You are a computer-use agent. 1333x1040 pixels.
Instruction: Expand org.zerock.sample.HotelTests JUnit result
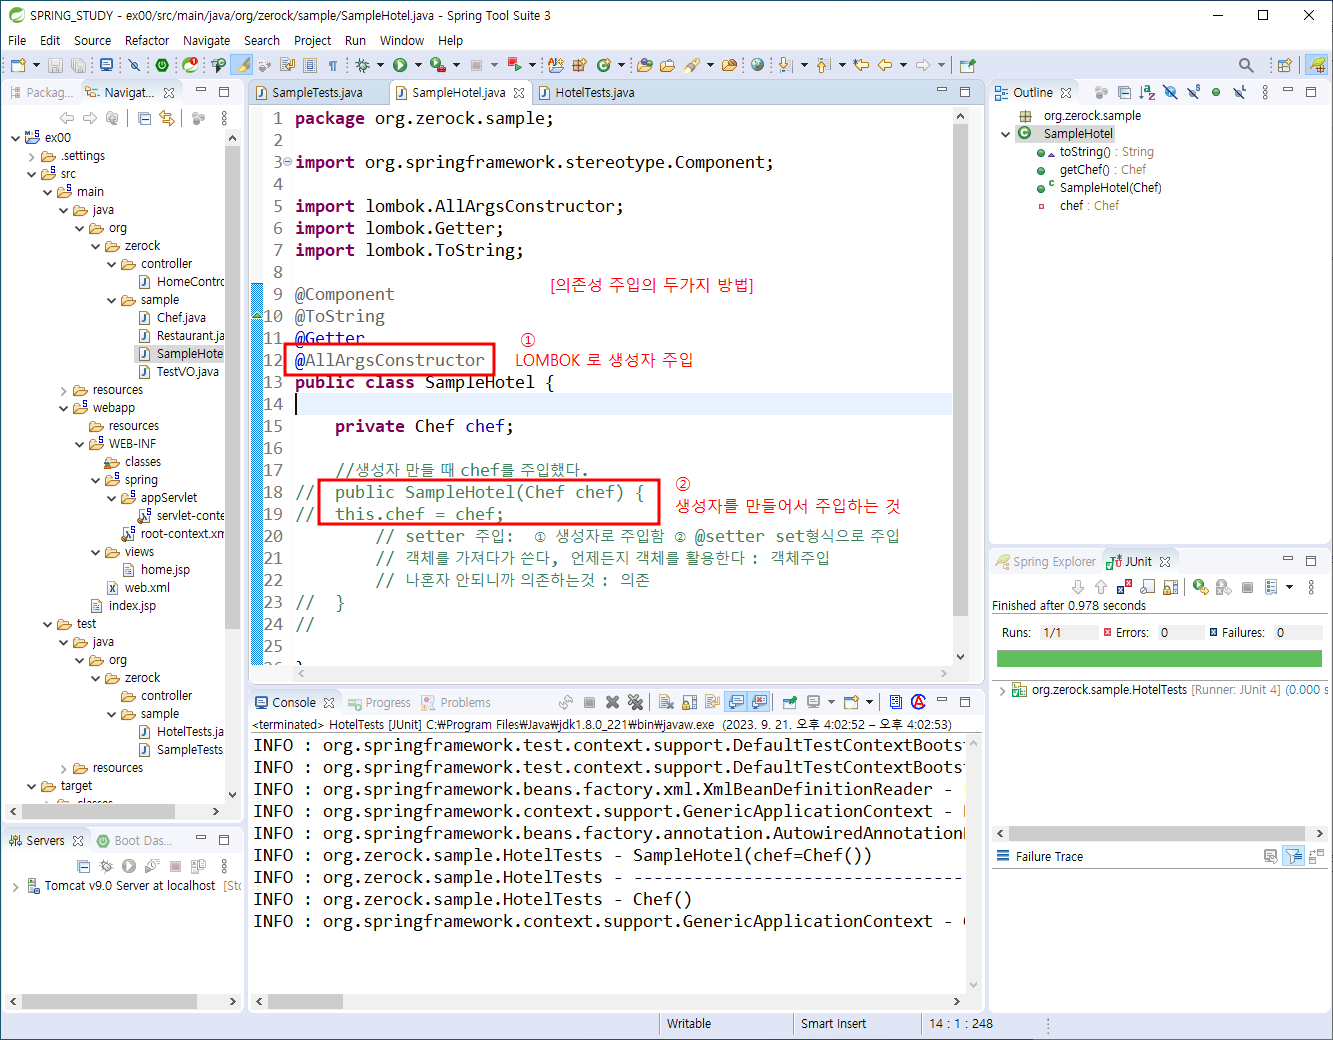(x=1002, y=690)
